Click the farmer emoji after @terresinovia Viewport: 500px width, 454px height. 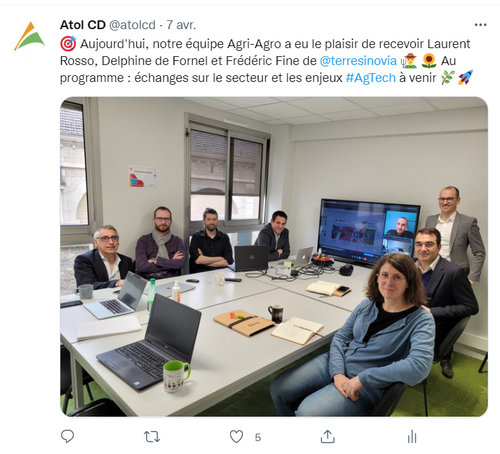(409, 61)
